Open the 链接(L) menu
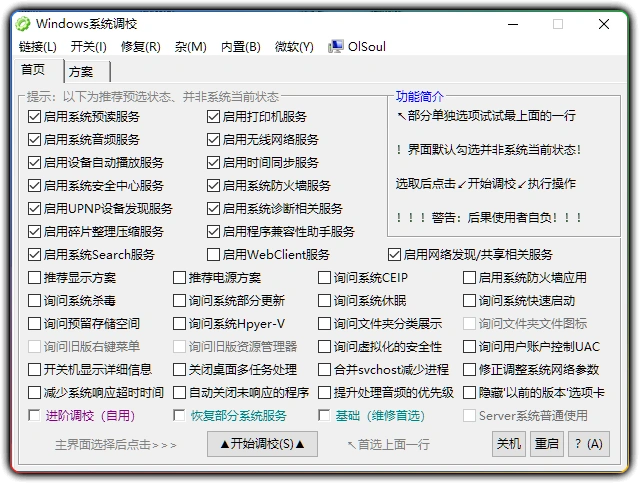 coord(38,47)
